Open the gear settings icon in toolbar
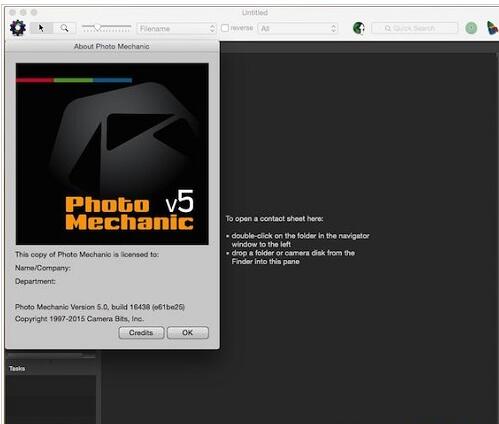This screenshot has width=499, height=424. [x=18, y=28]
